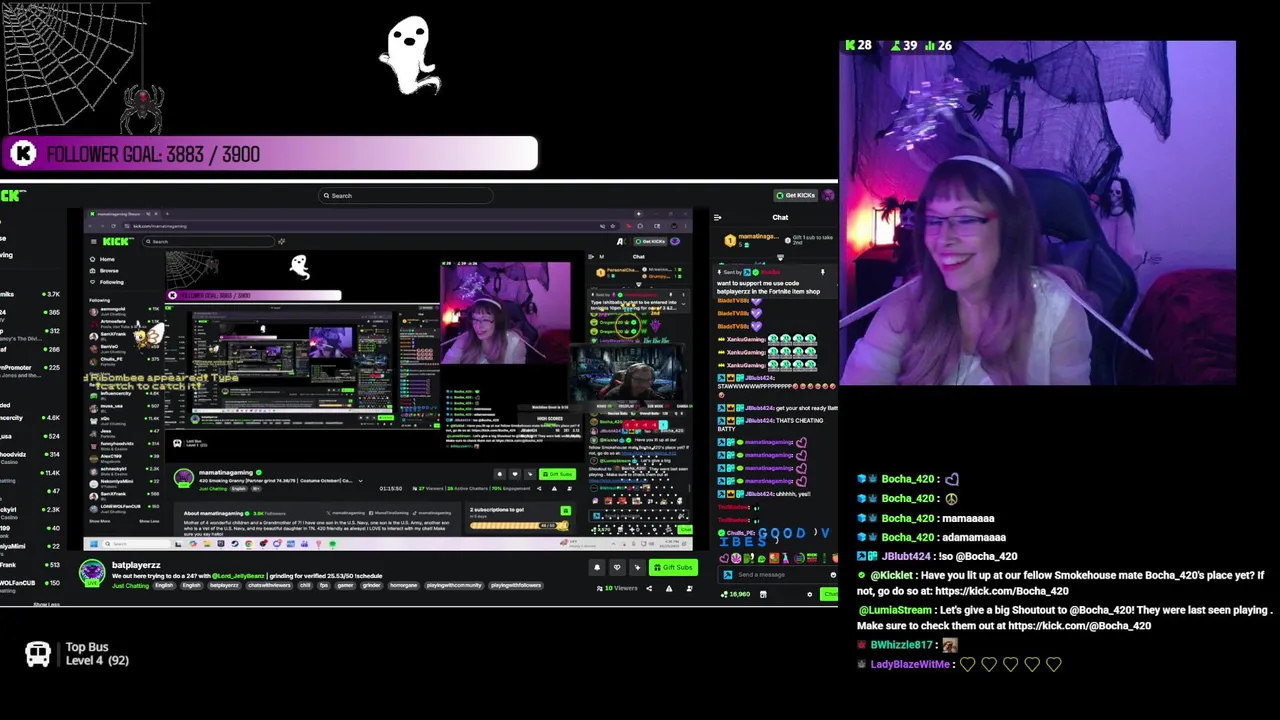Open the profile avatar next to Get KICKs

point(828,195)
